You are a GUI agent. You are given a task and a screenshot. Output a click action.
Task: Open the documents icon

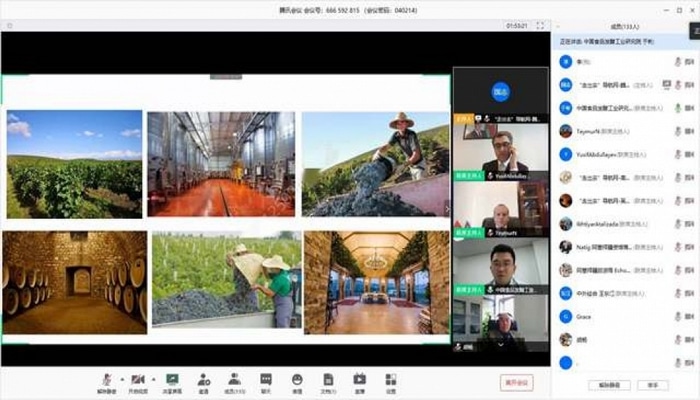tap(327, 380)
